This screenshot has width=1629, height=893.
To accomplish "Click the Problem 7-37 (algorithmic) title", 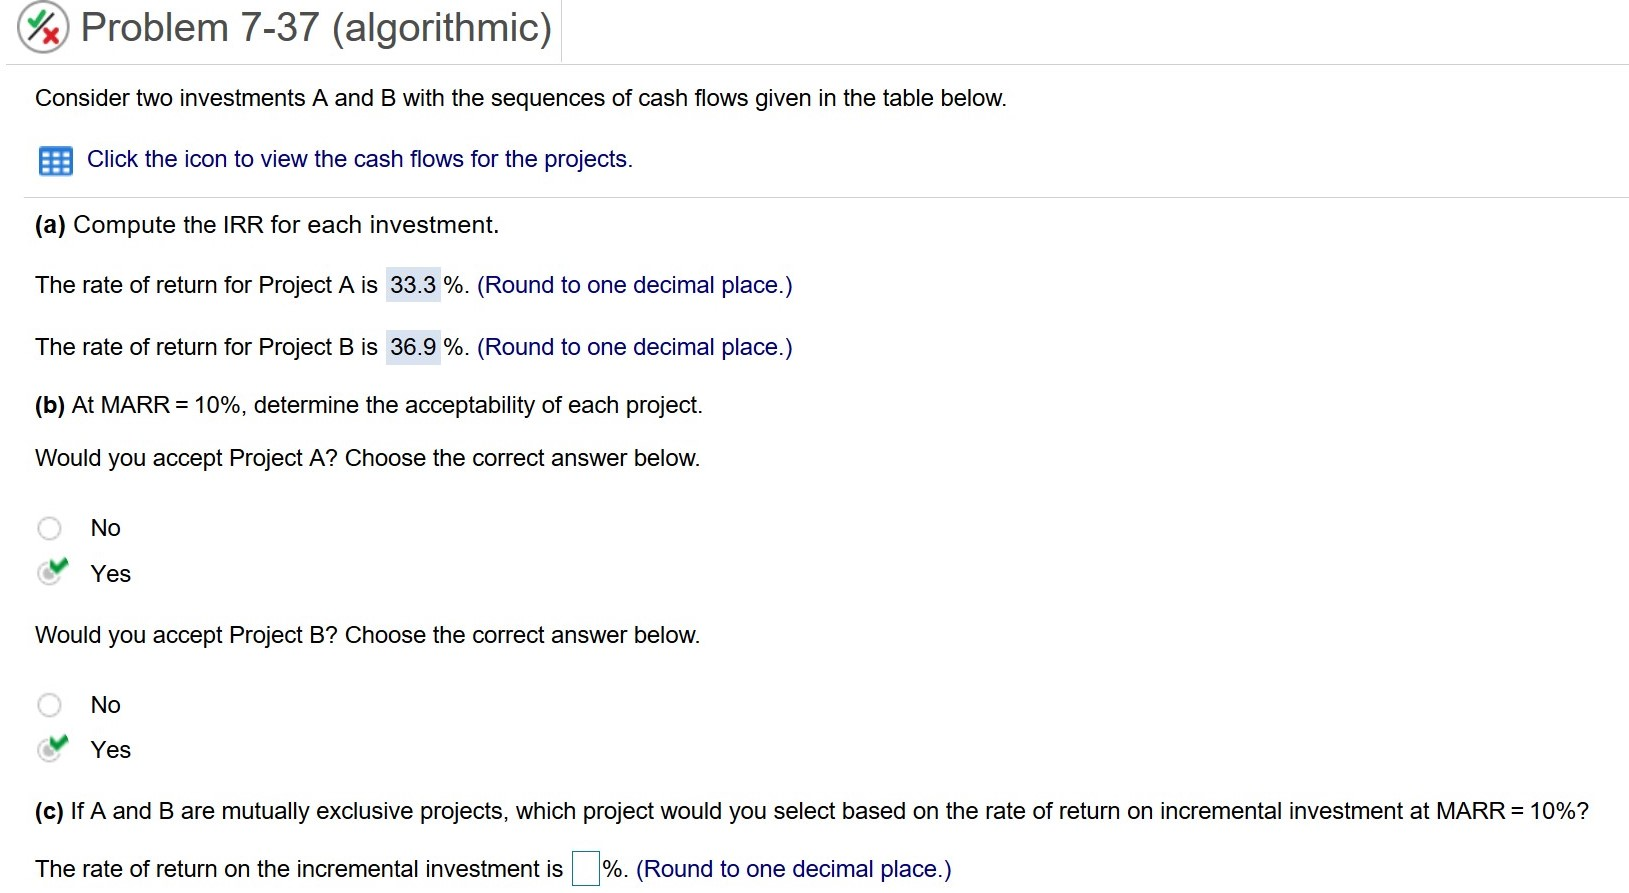I will tap(315, 28).
